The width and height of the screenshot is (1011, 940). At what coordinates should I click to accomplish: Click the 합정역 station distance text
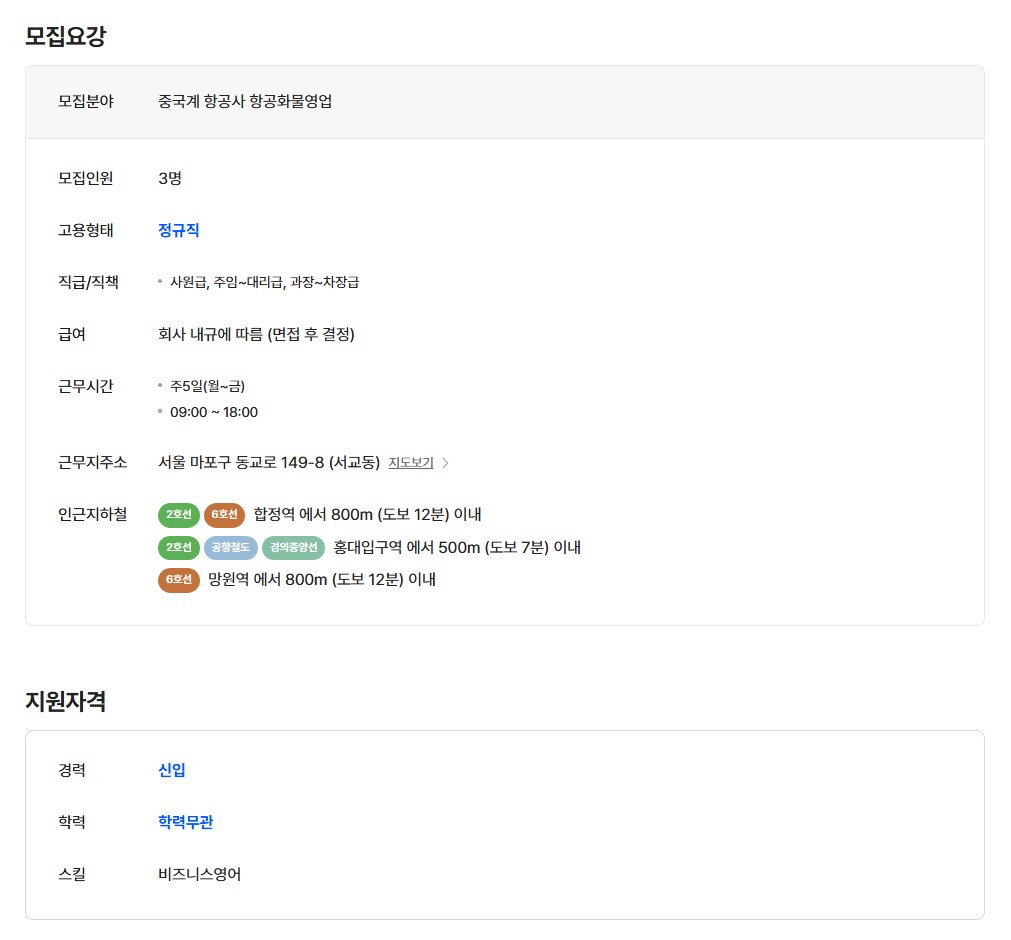(x=367, y=515)
